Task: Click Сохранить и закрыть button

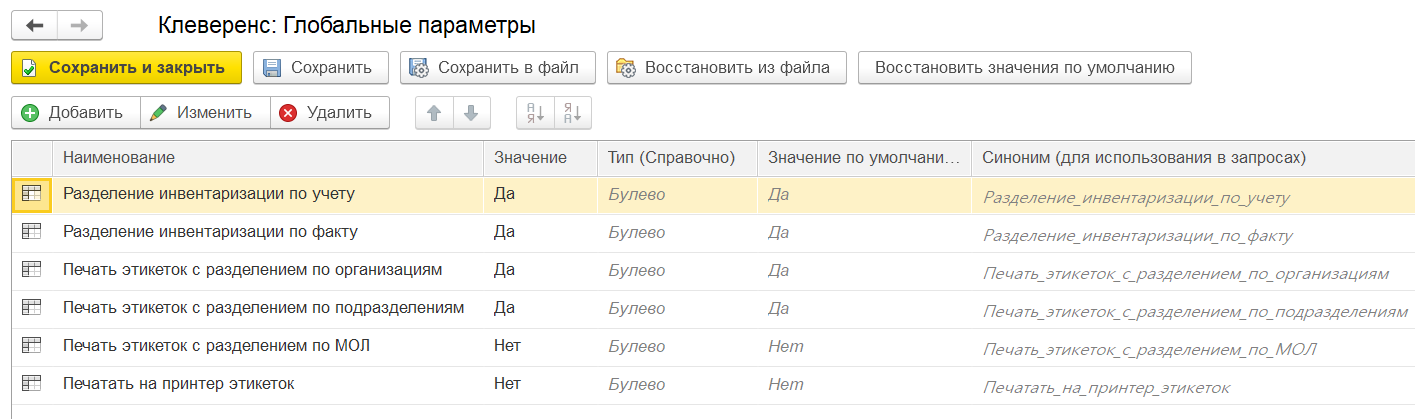Action: click(126, 68)
